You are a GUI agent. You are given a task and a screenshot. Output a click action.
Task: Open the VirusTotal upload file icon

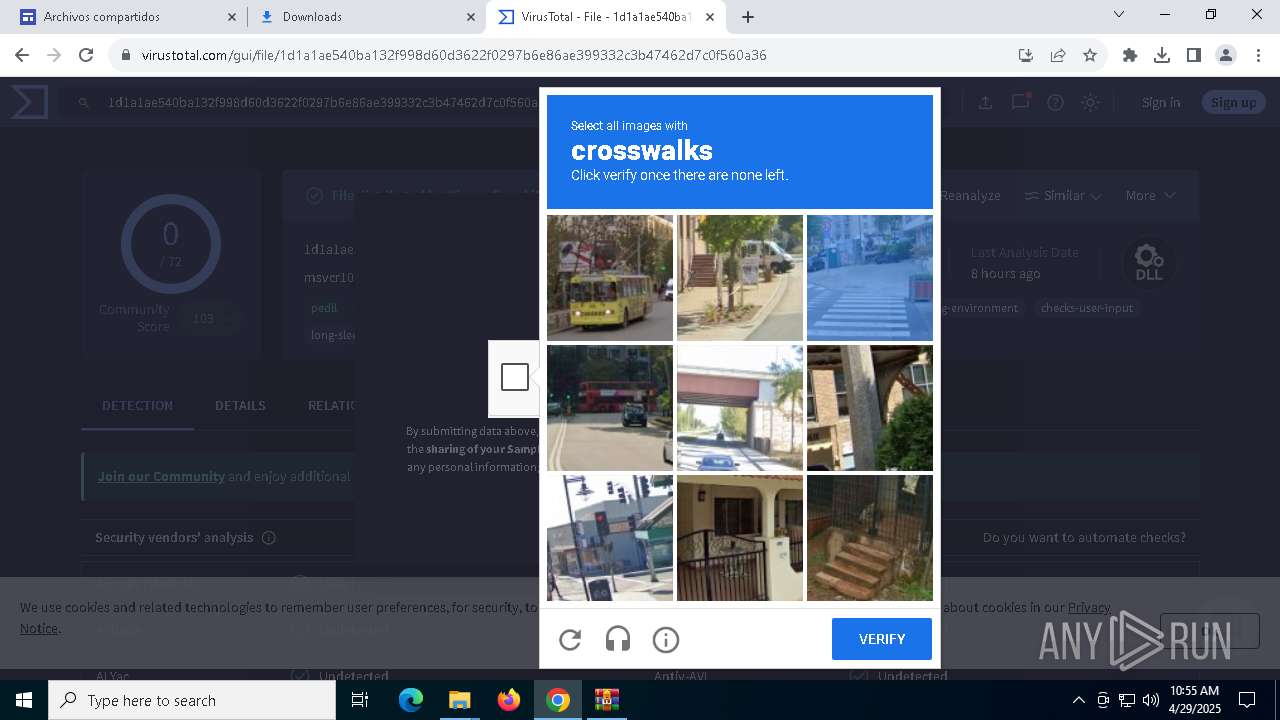[985, 102]
